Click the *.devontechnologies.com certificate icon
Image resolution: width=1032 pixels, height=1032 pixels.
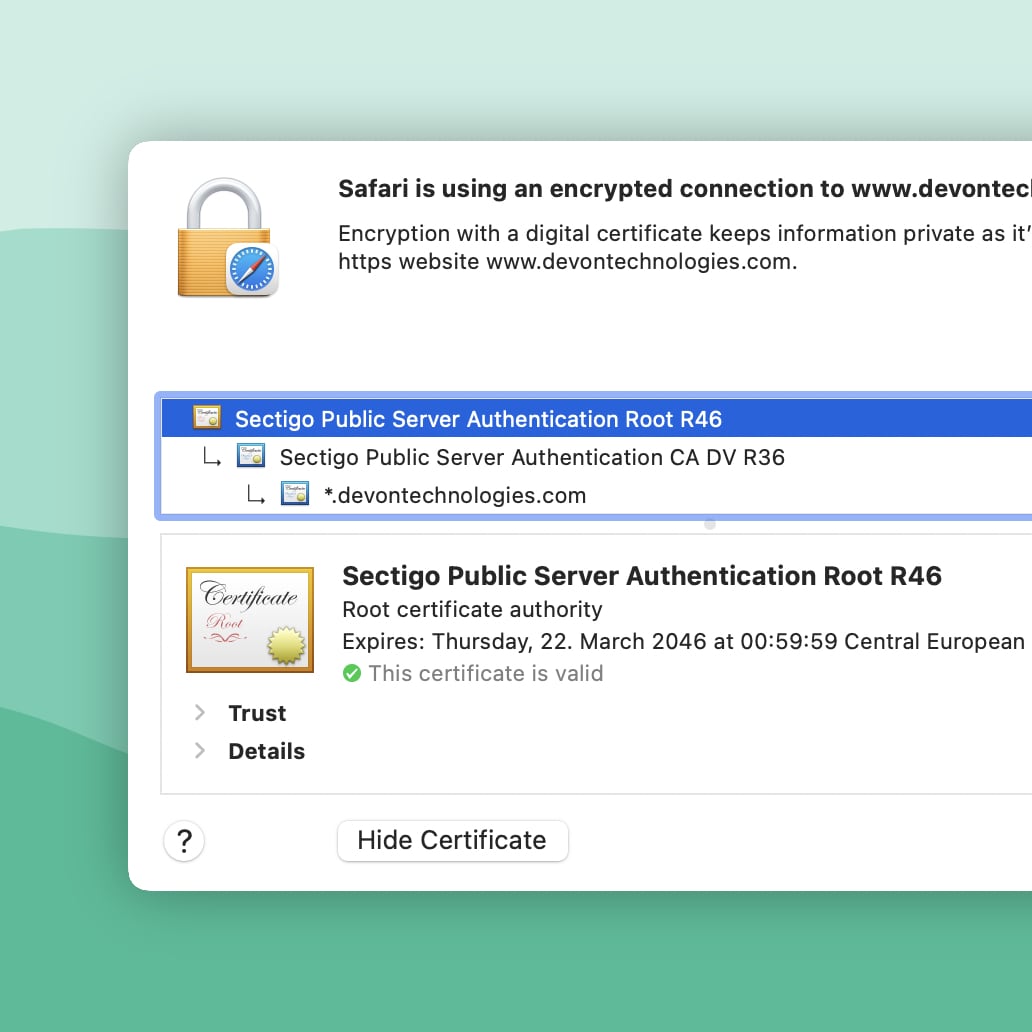[x=295, y=494]
